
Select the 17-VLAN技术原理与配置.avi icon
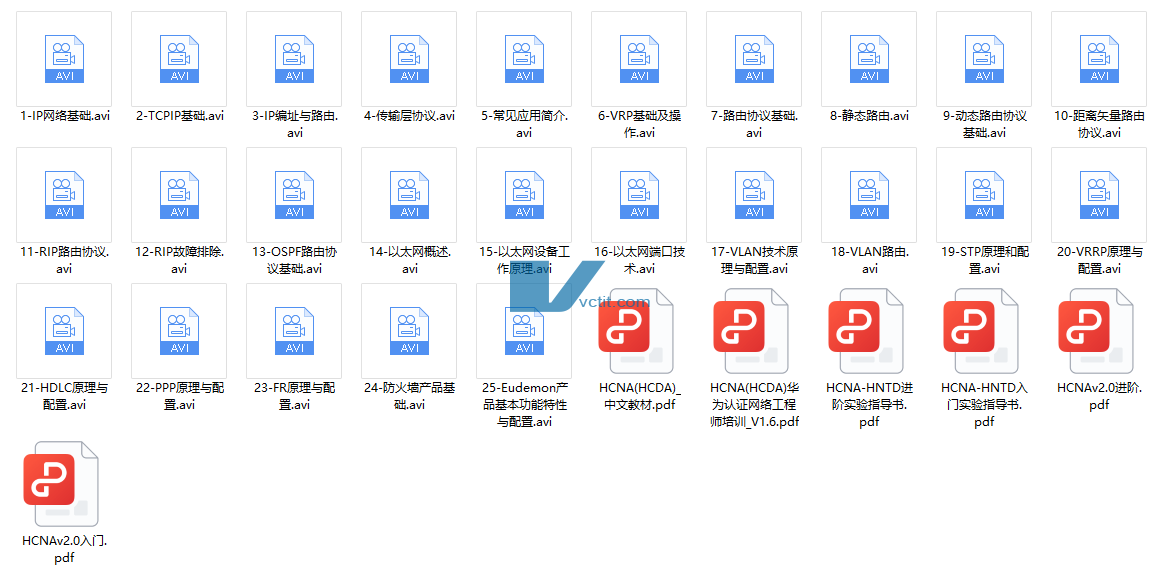coord(754,195)
